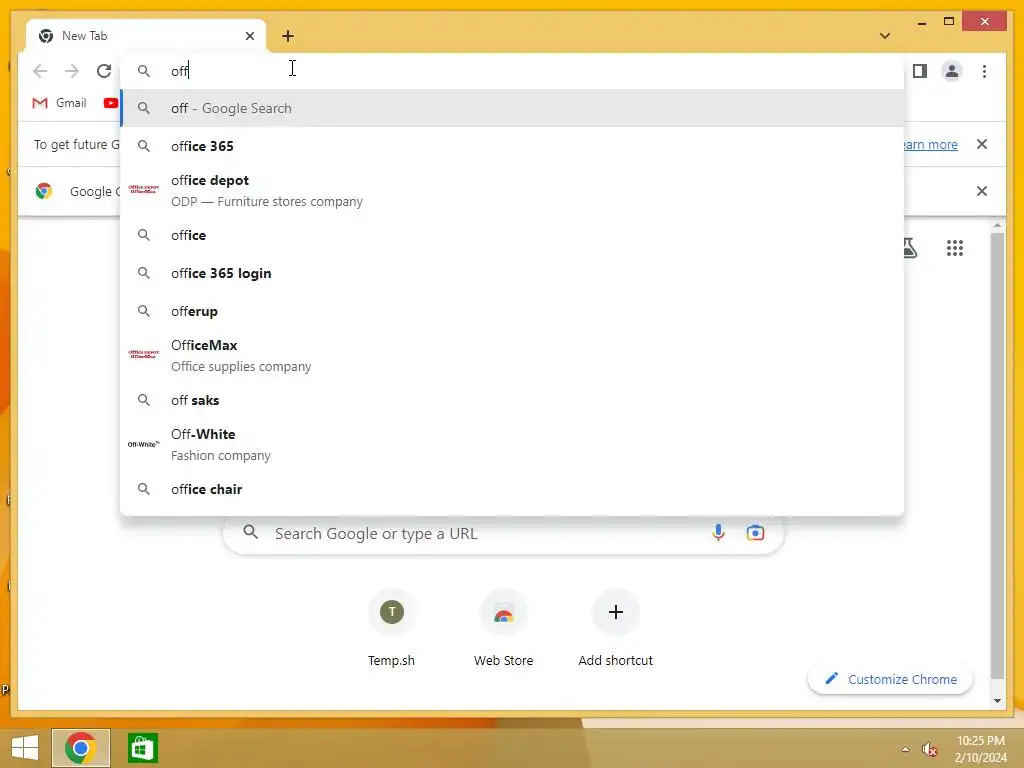Select the 'off - Google Search' suggestion
Screen dimensions: 1024x768
click(513, 108)
